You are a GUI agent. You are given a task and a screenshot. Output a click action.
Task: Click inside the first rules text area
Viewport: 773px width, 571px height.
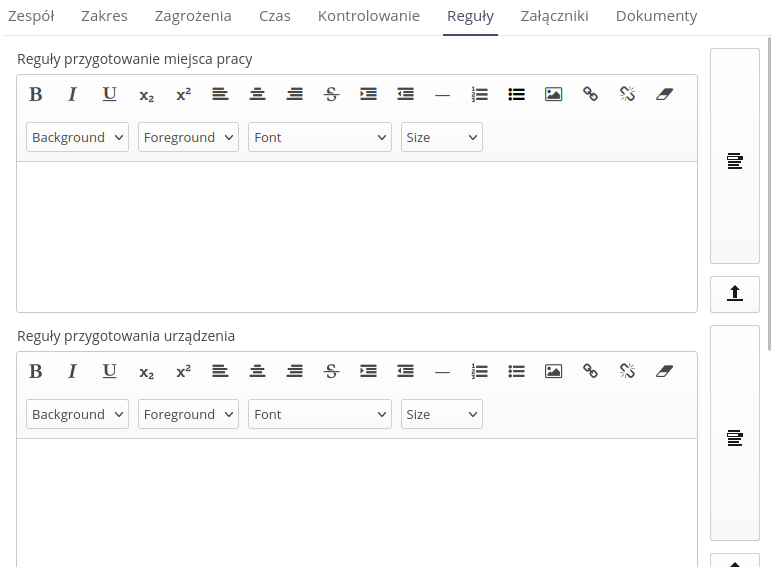coord(357,236)
